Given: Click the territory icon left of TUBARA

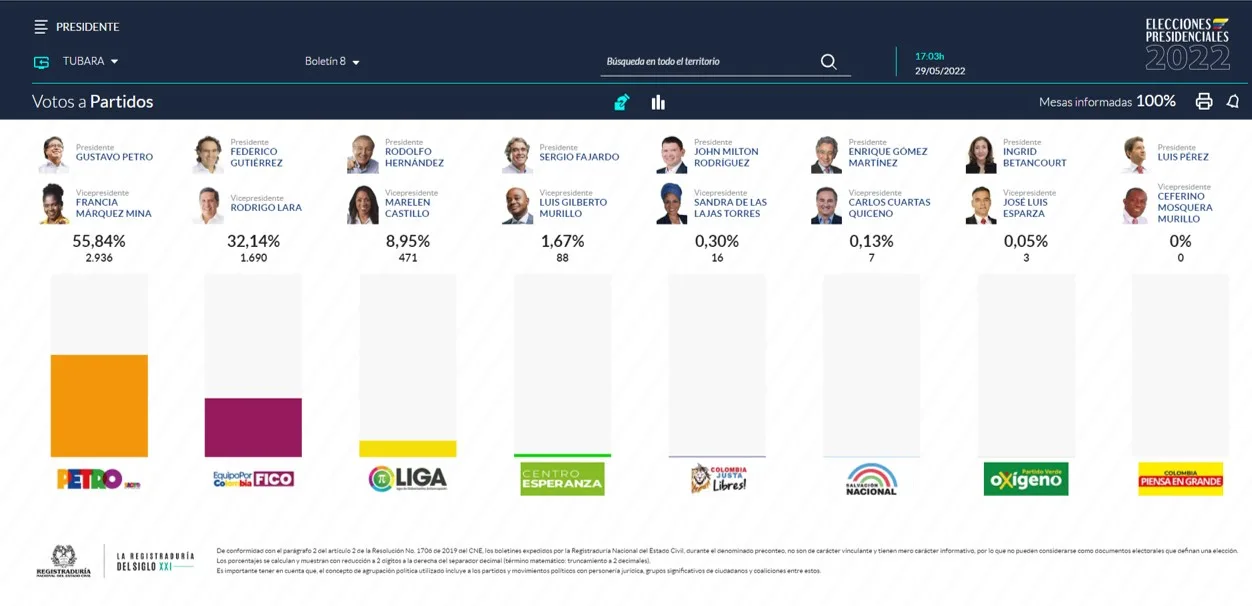Looking at the screenshot, I should 41,62.
